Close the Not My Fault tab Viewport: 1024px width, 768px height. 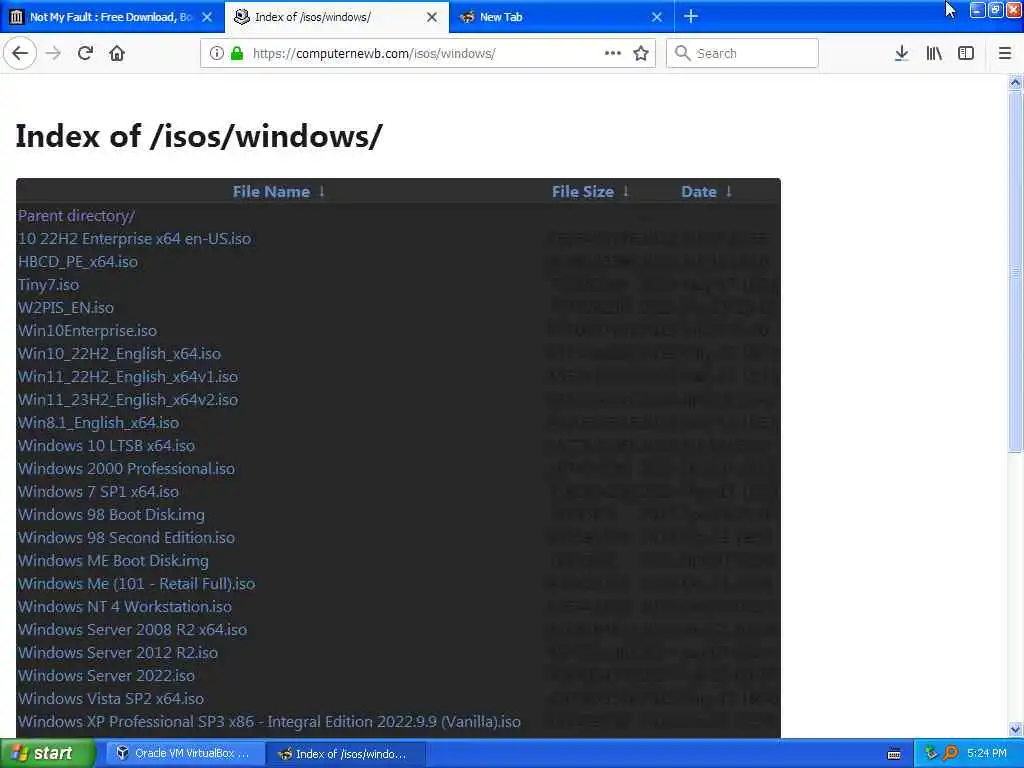[x=207, y=17]
